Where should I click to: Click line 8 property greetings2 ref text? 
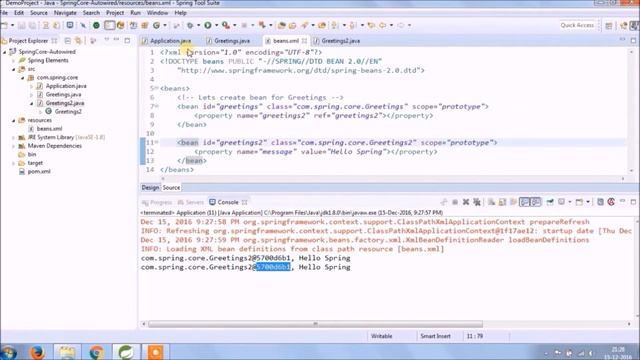313,116
